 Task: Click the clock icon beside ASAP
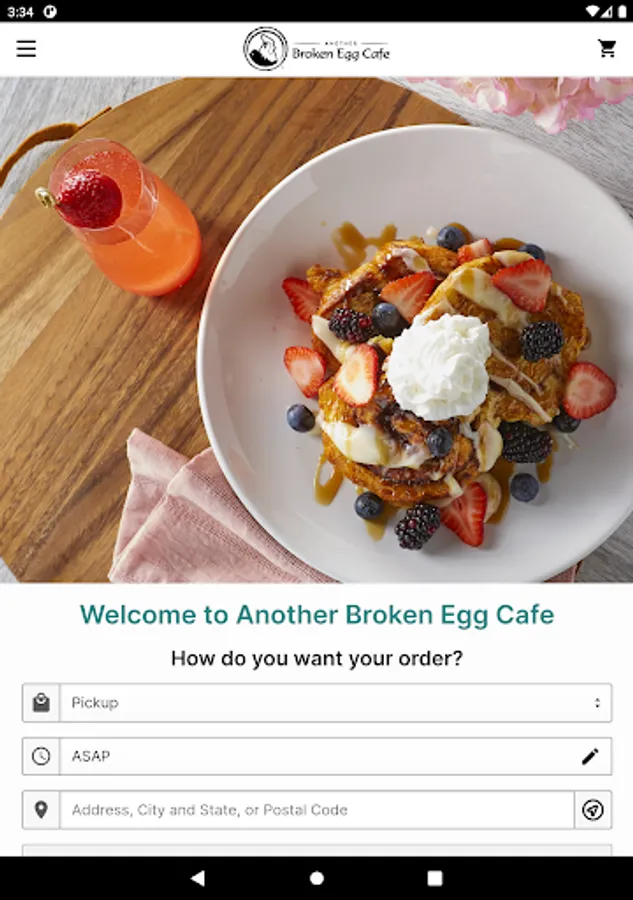41,757
